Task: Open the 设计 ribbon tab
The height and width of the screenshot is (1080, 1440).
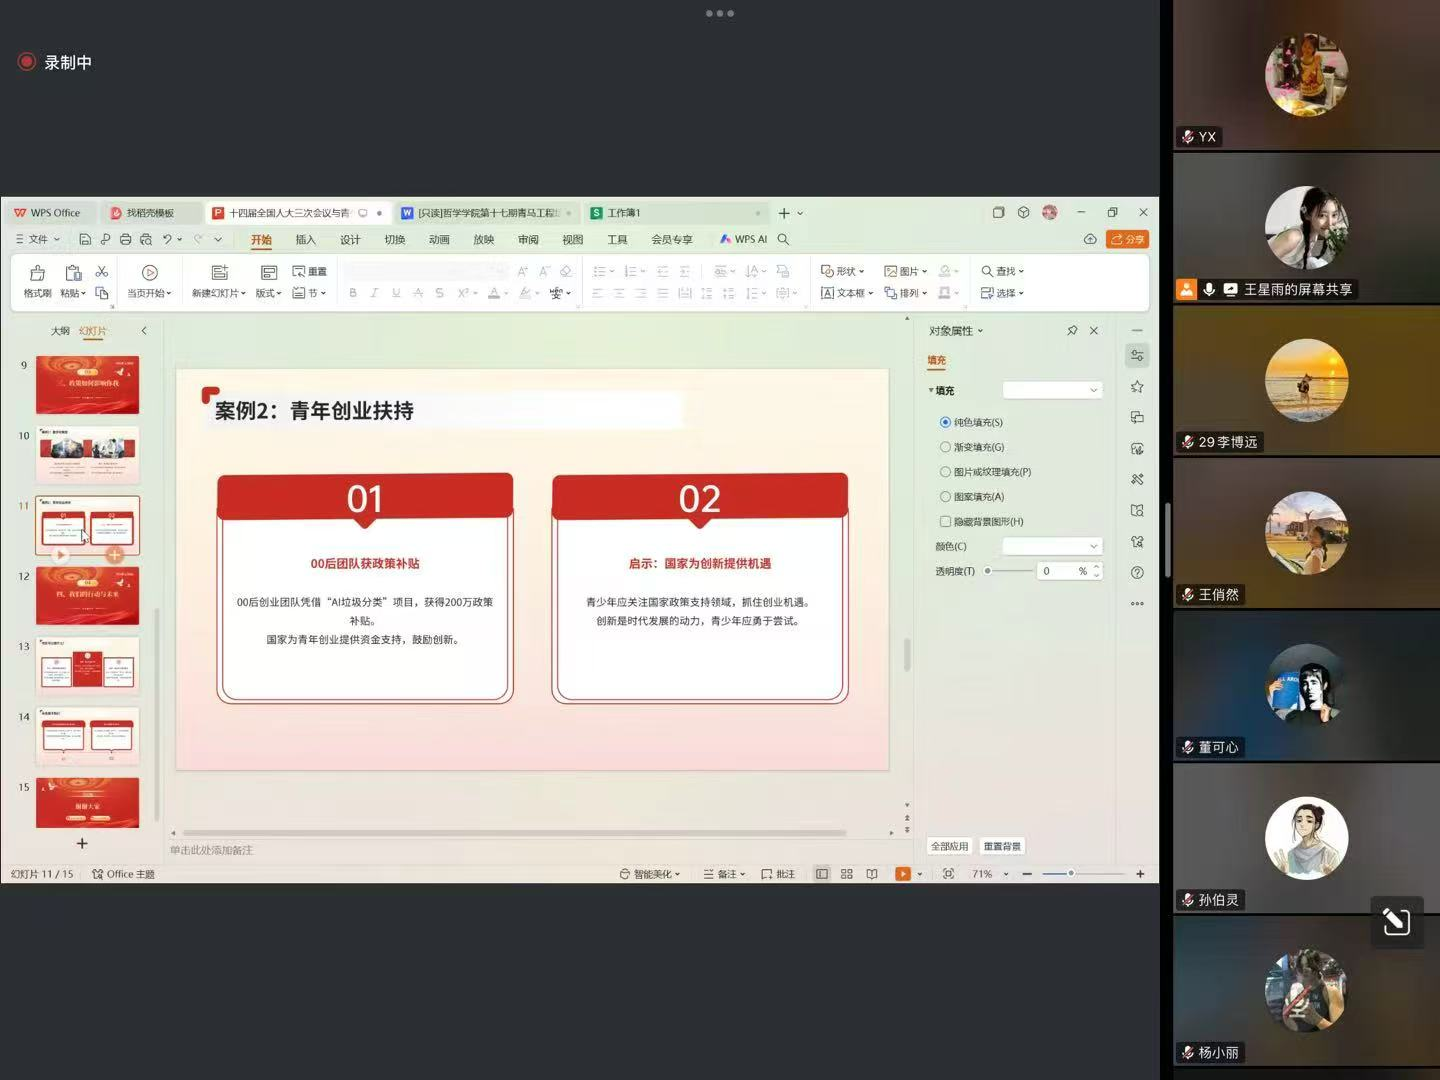Action: point(350,240)
